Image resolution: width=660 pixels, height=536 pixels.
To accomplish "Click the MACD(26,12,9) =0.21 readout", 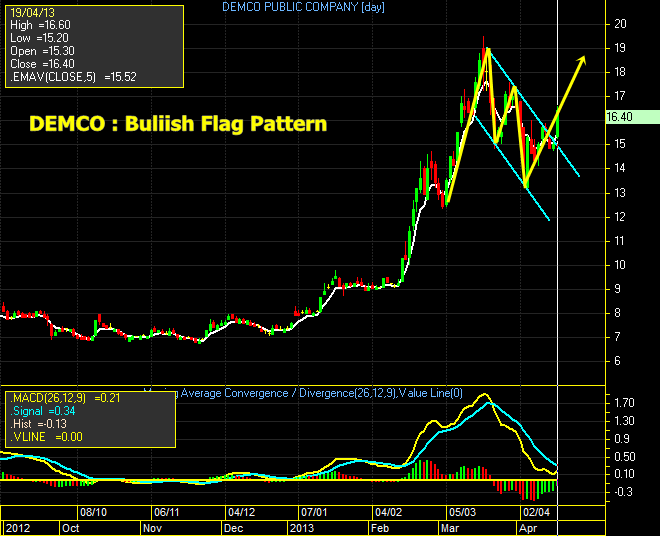I will tap(65, 398).
